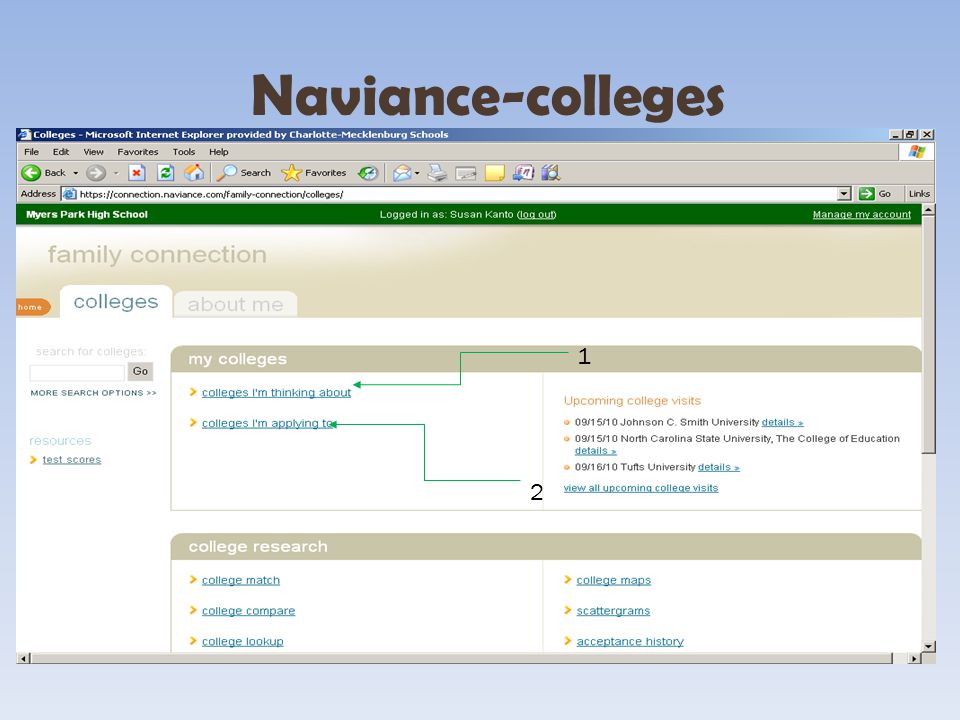Click the horizontal scrollbar right arrow
Image resolution: width=960 pixels, height=720 pixels.
[x=914, y=658]
